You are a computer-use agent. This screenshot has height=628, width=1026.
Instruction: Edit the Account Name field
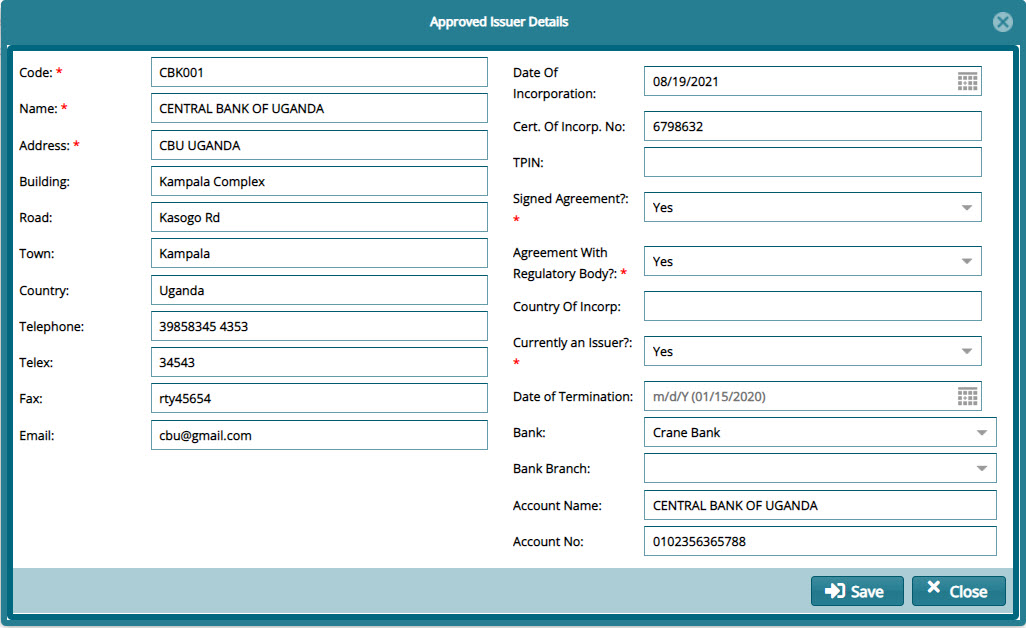click(x=820, y=505)
